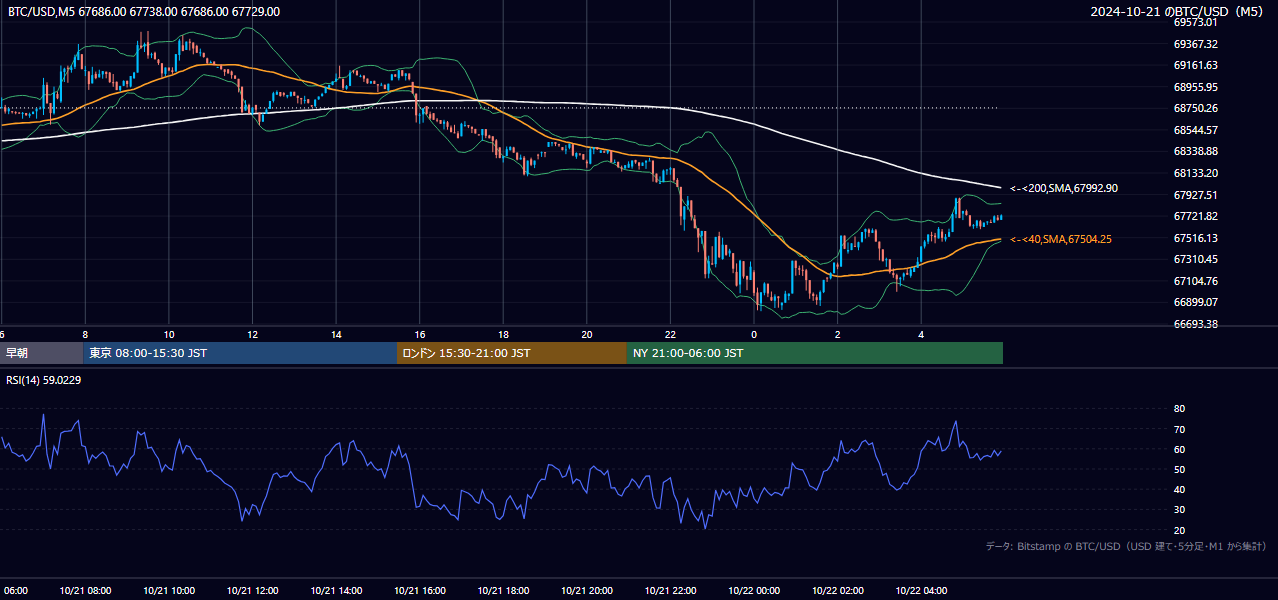This screenshot has width=1278, height=600.
Task: Click the RSI scale value 40
Action: (x=1179, y=489)
